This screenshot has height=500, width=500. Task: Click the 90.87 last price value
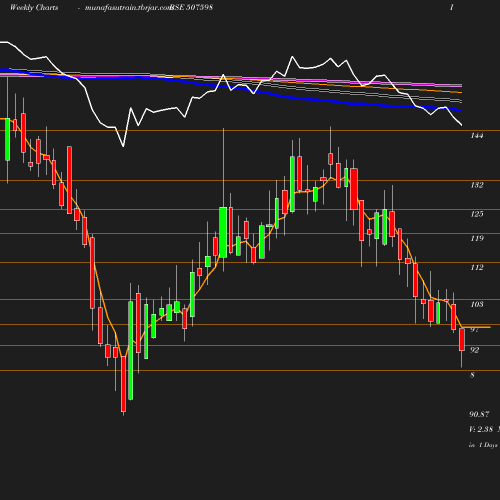click(x=479, y=414)
